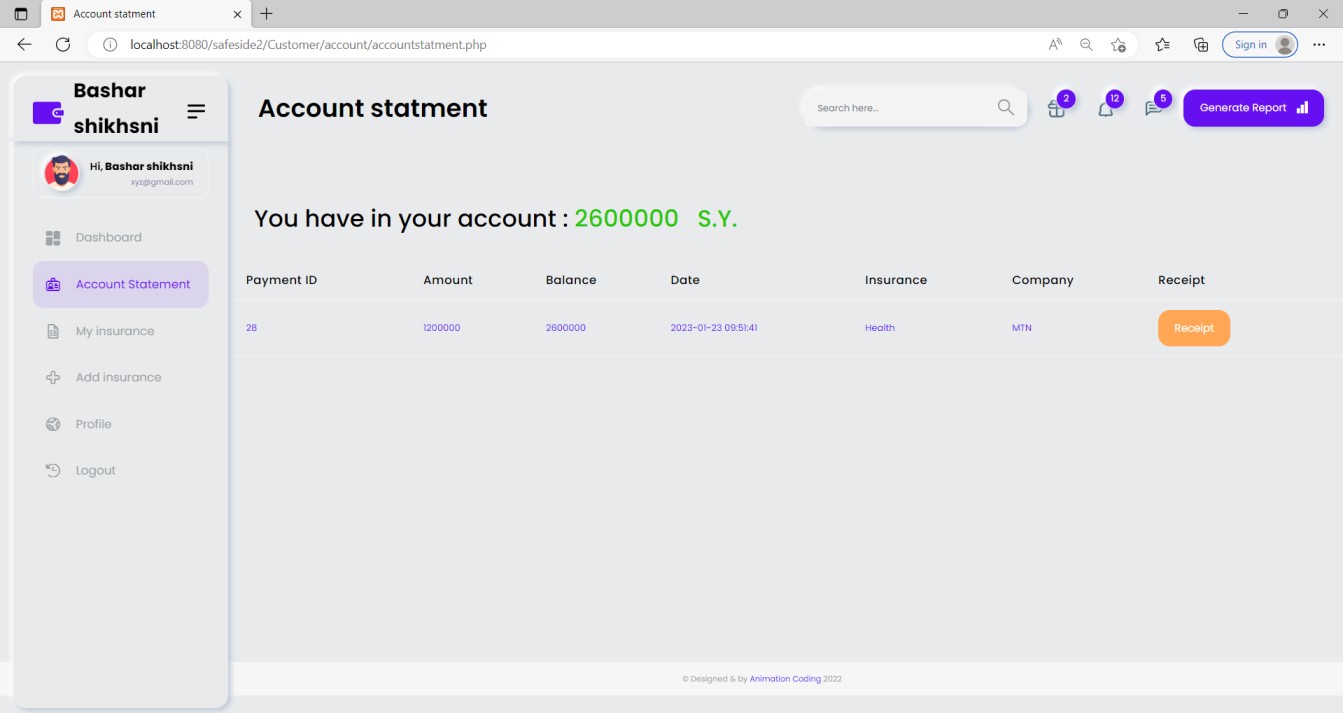The image size is (1343, 713).
Task: Open the gift box notifications icon
Action: point(1056,109)
